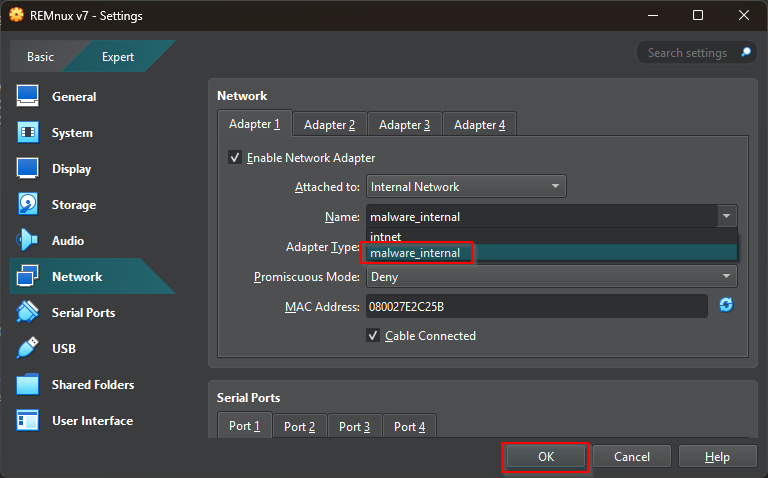The height and width of the screenshot is (478, 768).
Task: Select the Display screen icon
Action: (x=27, y=168)
